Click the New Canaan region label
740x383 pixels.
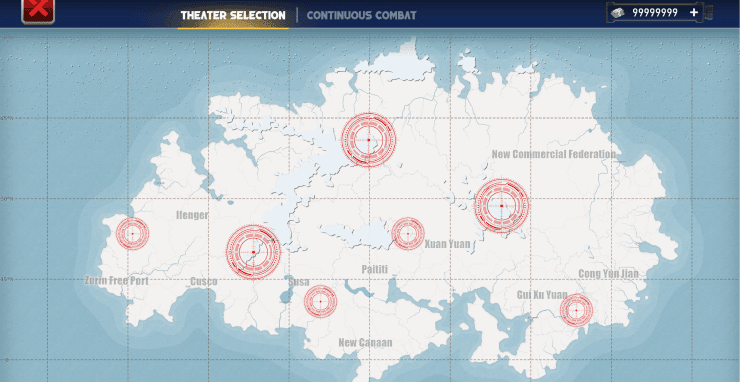point(365,343)
